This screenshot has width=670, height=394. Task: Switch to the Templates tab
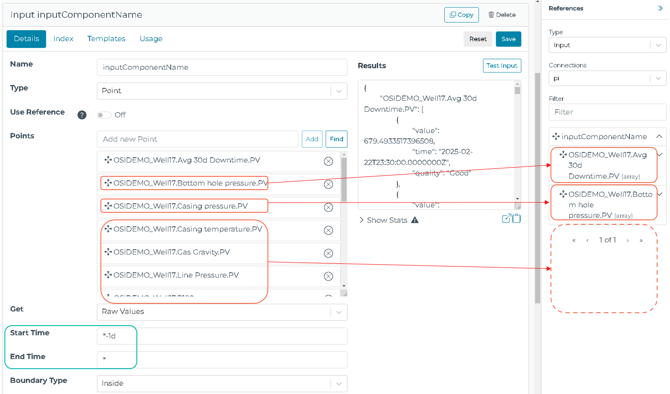click(x=106, y=38)
